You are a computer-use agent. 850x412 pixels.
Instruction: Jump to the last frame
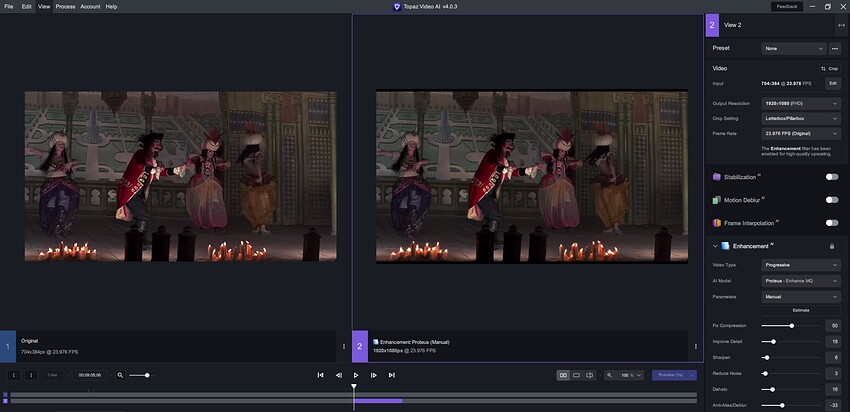click(391, 375)
